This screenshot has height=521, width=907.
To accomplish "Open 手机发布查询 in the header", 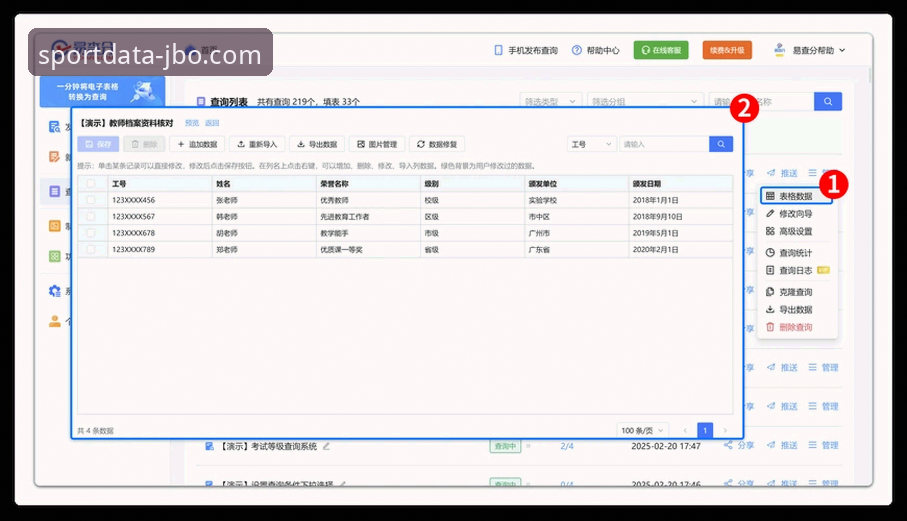I will point(526,50).
